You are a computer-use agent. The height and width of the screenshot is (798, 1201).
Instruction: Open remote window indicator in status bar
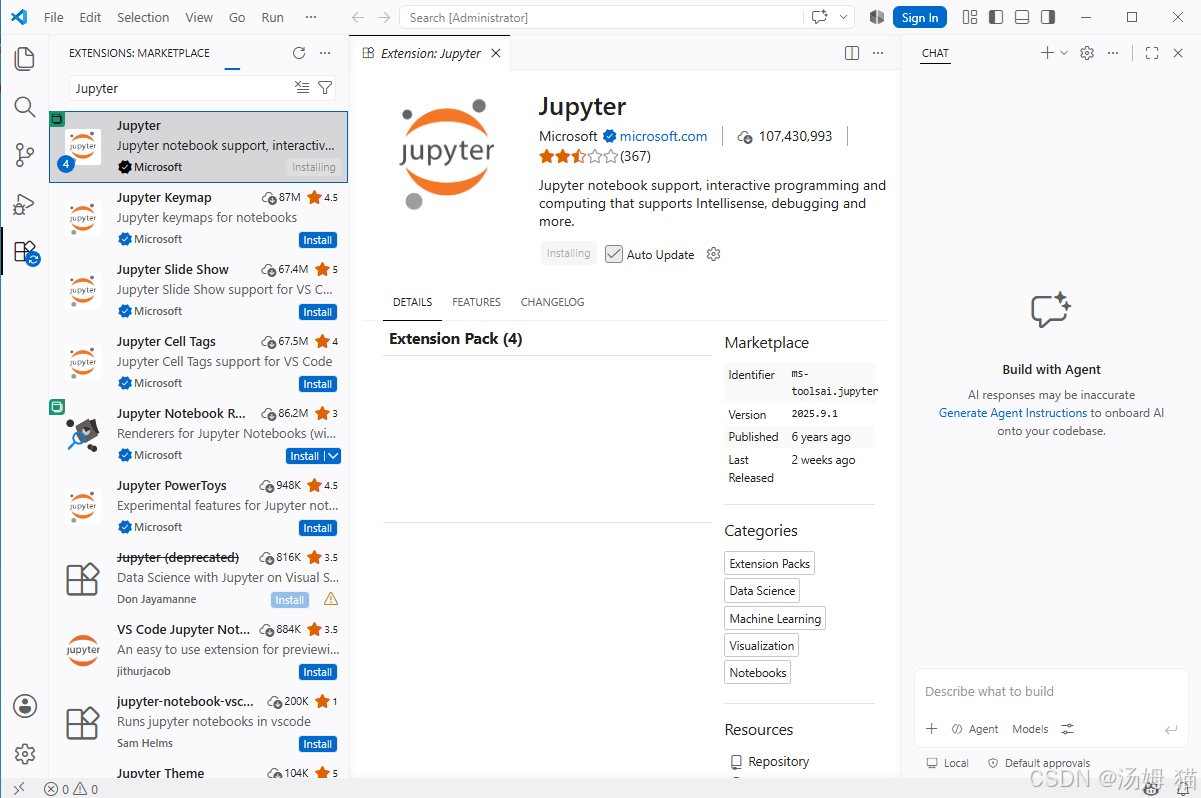[19, 789]
